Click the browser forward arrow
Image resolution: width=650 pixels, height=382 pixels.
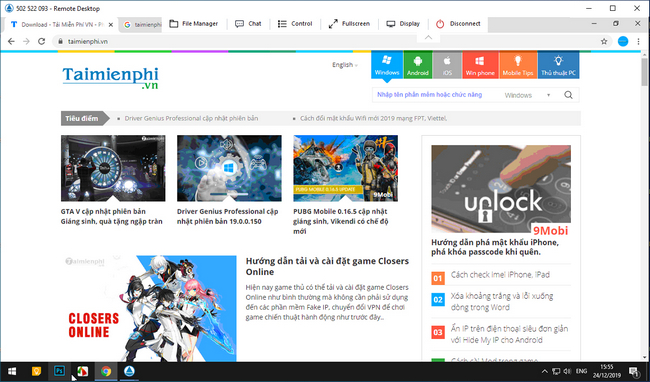(x=26, y=41)
